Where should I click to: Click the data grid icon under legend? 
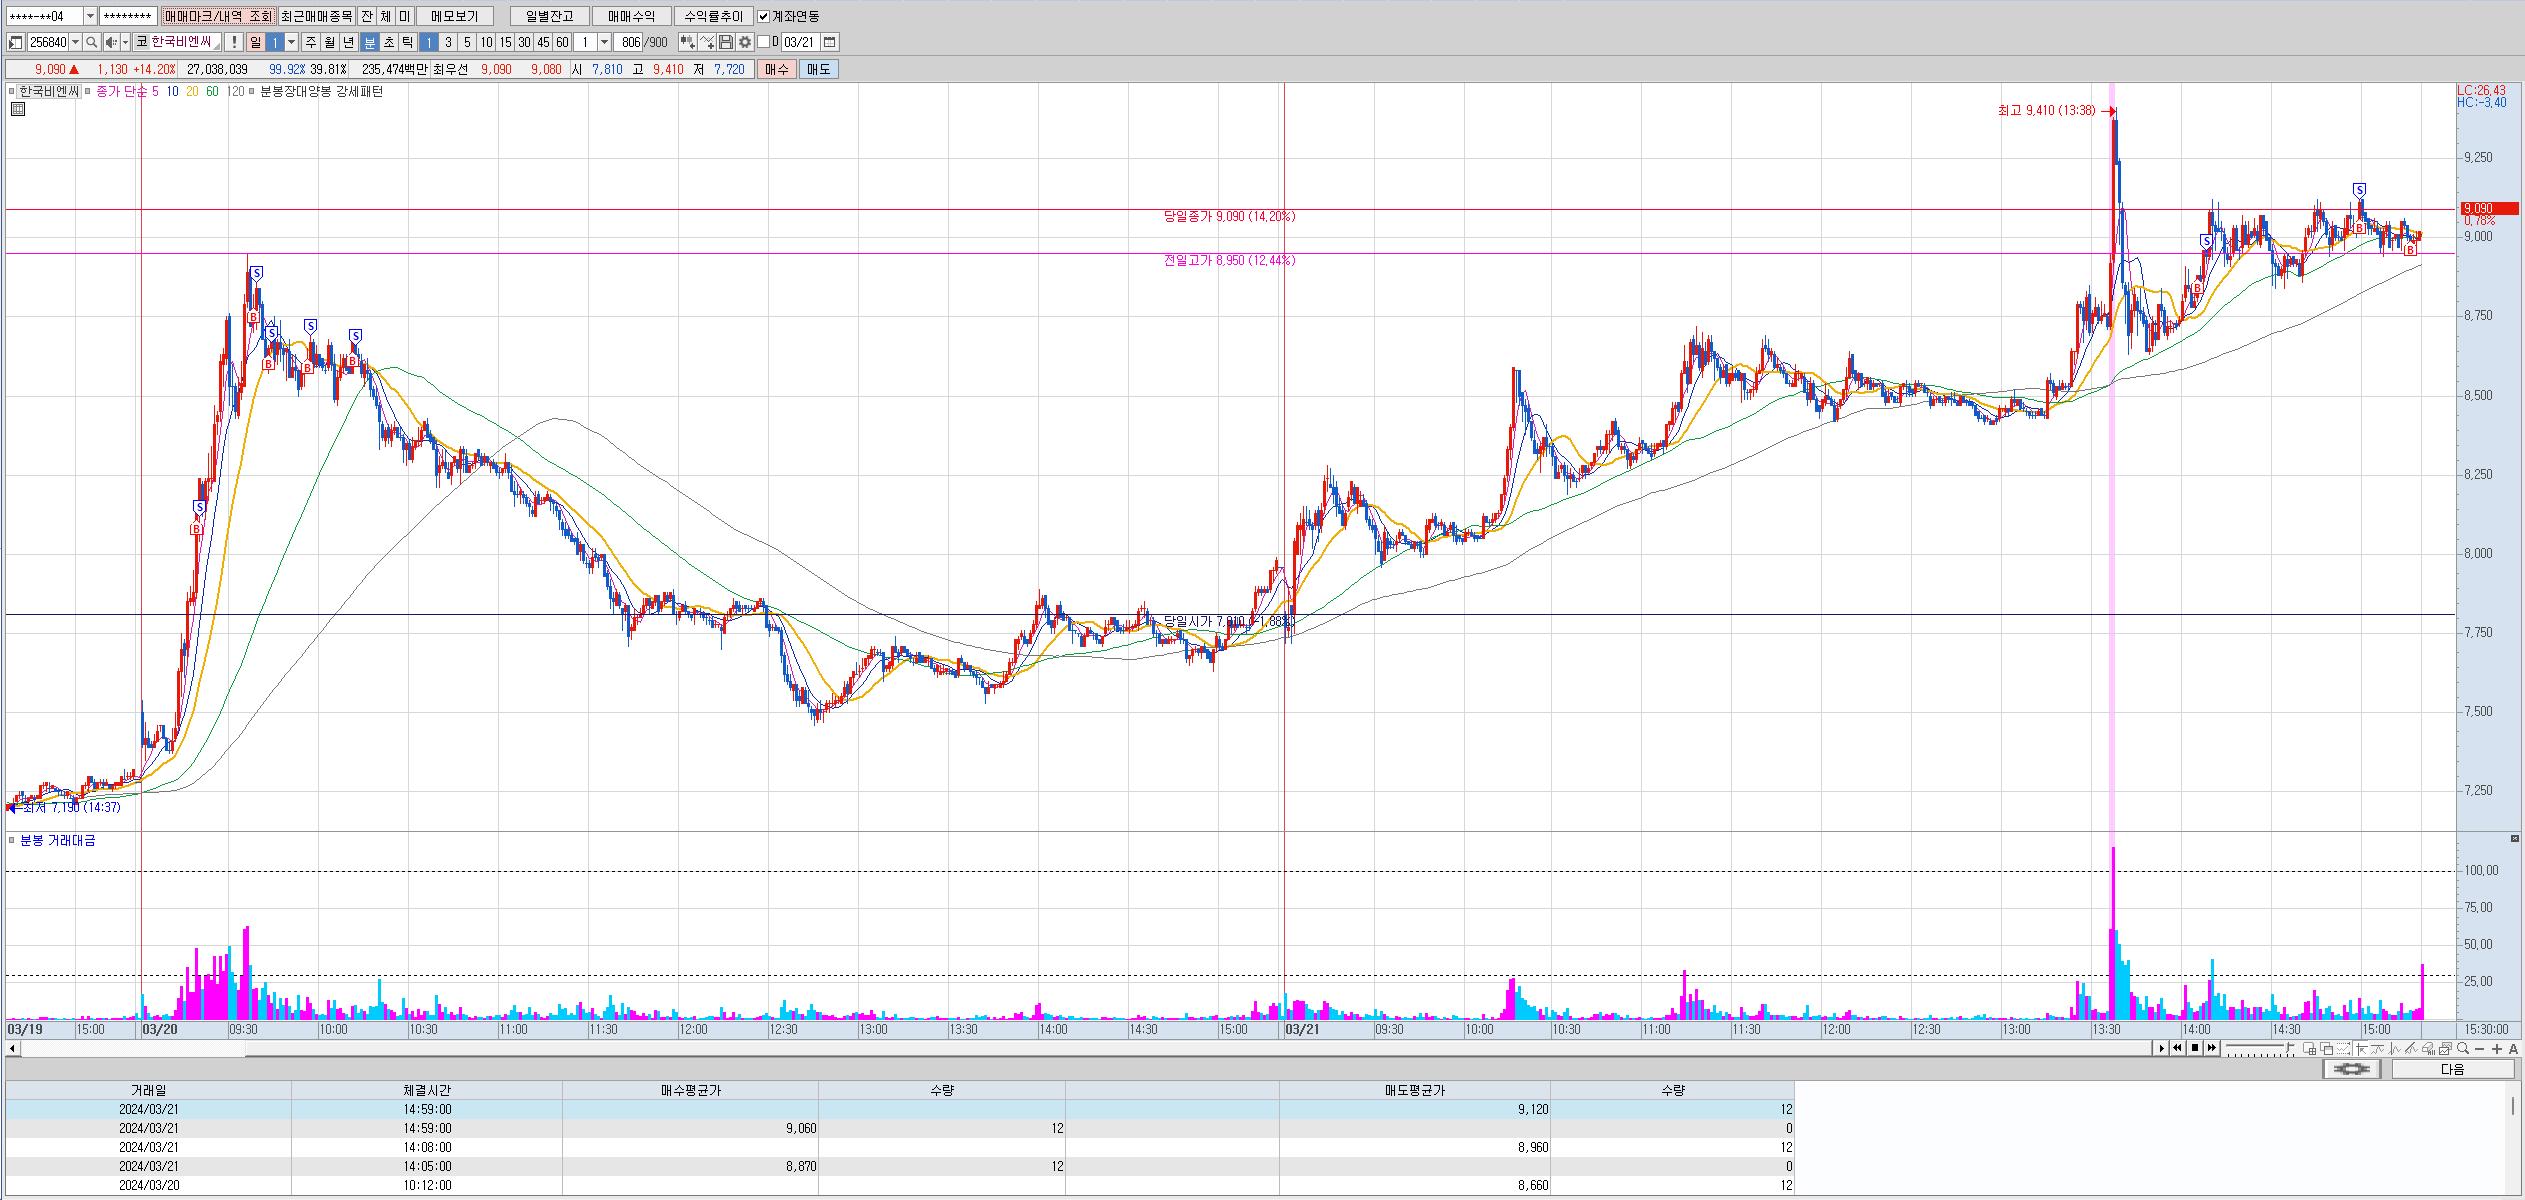tap(17, 109)
